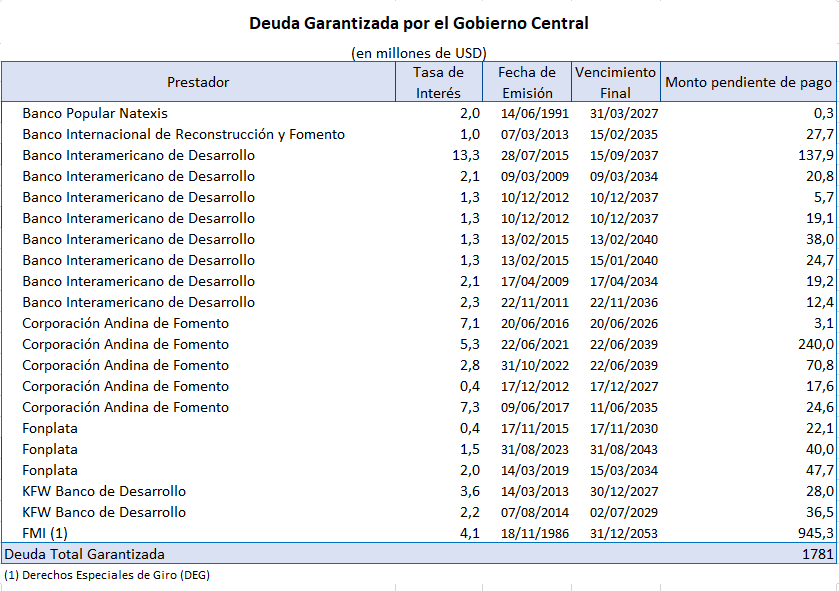The width and height of the screenshot is (839, 591).
Task: Click the emission date 31/10/2022
Action: click(535, 365)
